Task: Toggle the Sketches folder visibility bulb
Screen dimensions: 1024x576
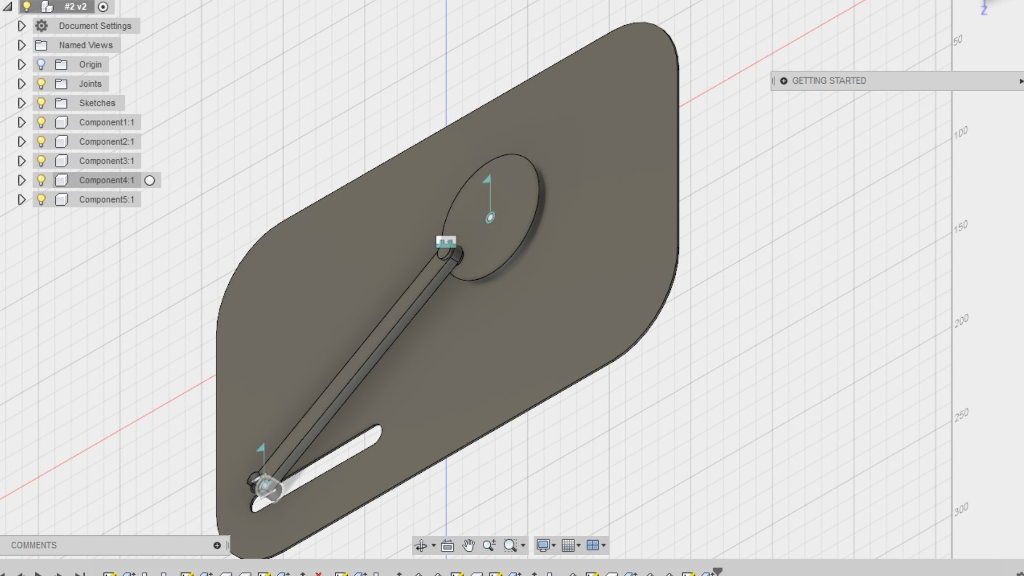Action: (40, 102)
